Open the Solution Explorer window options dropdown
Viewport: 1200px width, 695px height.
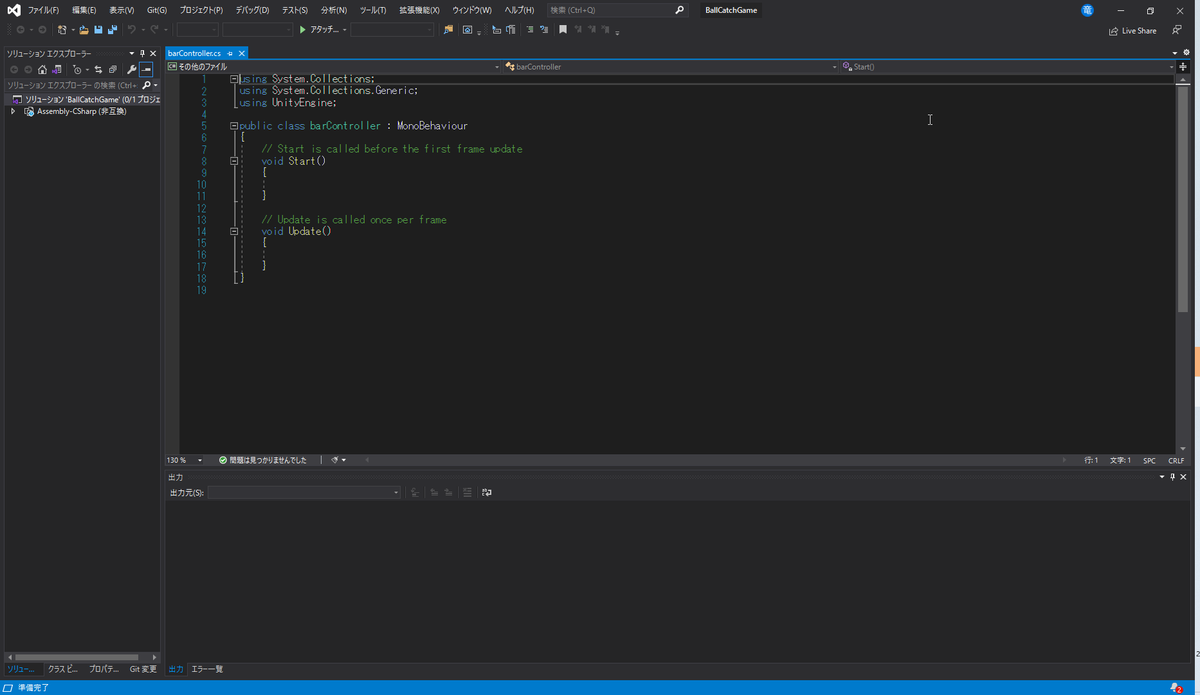(x=131, y=53)
